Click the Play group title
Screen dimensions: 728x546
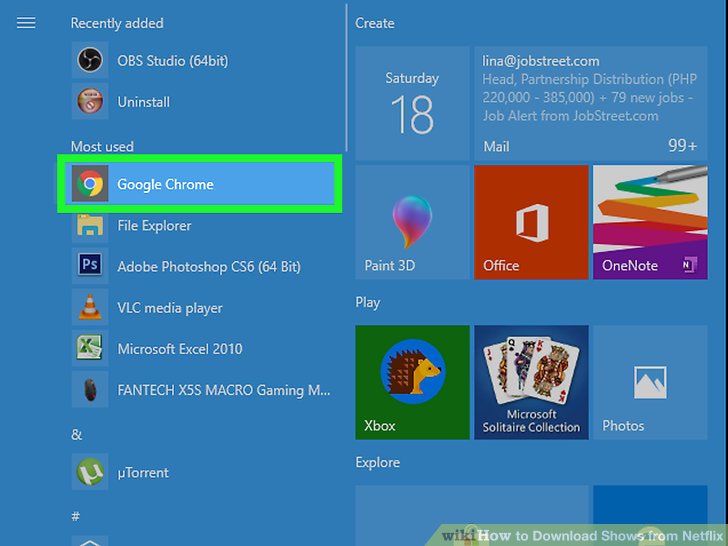[368, 303]
